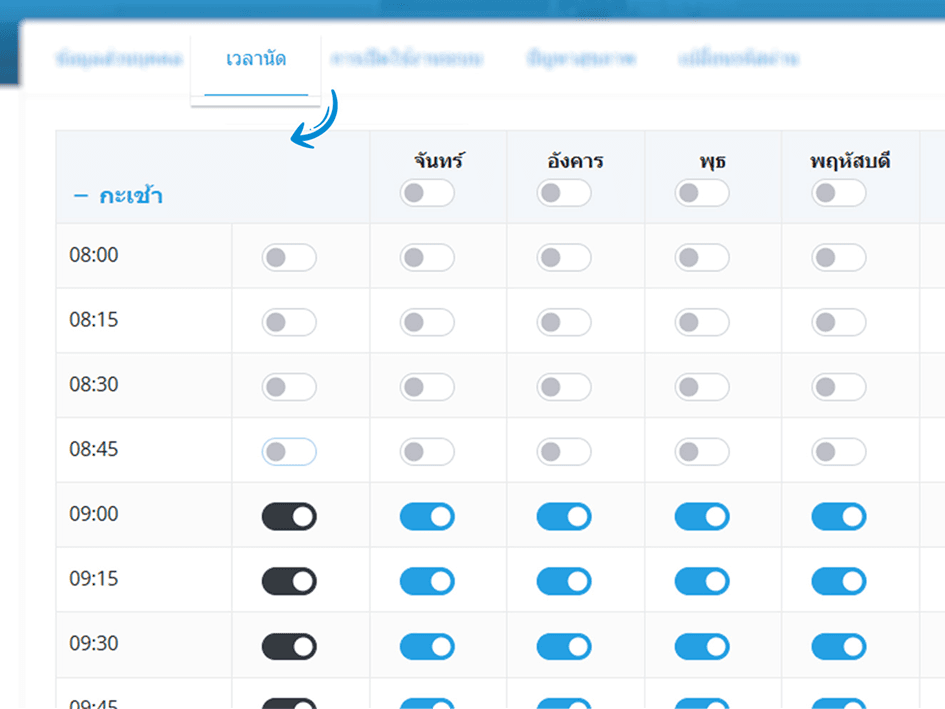This screenshot has height=709, width=945.
Task: Enable 08:30 slot for อังคาร
Action: (564, 386)
